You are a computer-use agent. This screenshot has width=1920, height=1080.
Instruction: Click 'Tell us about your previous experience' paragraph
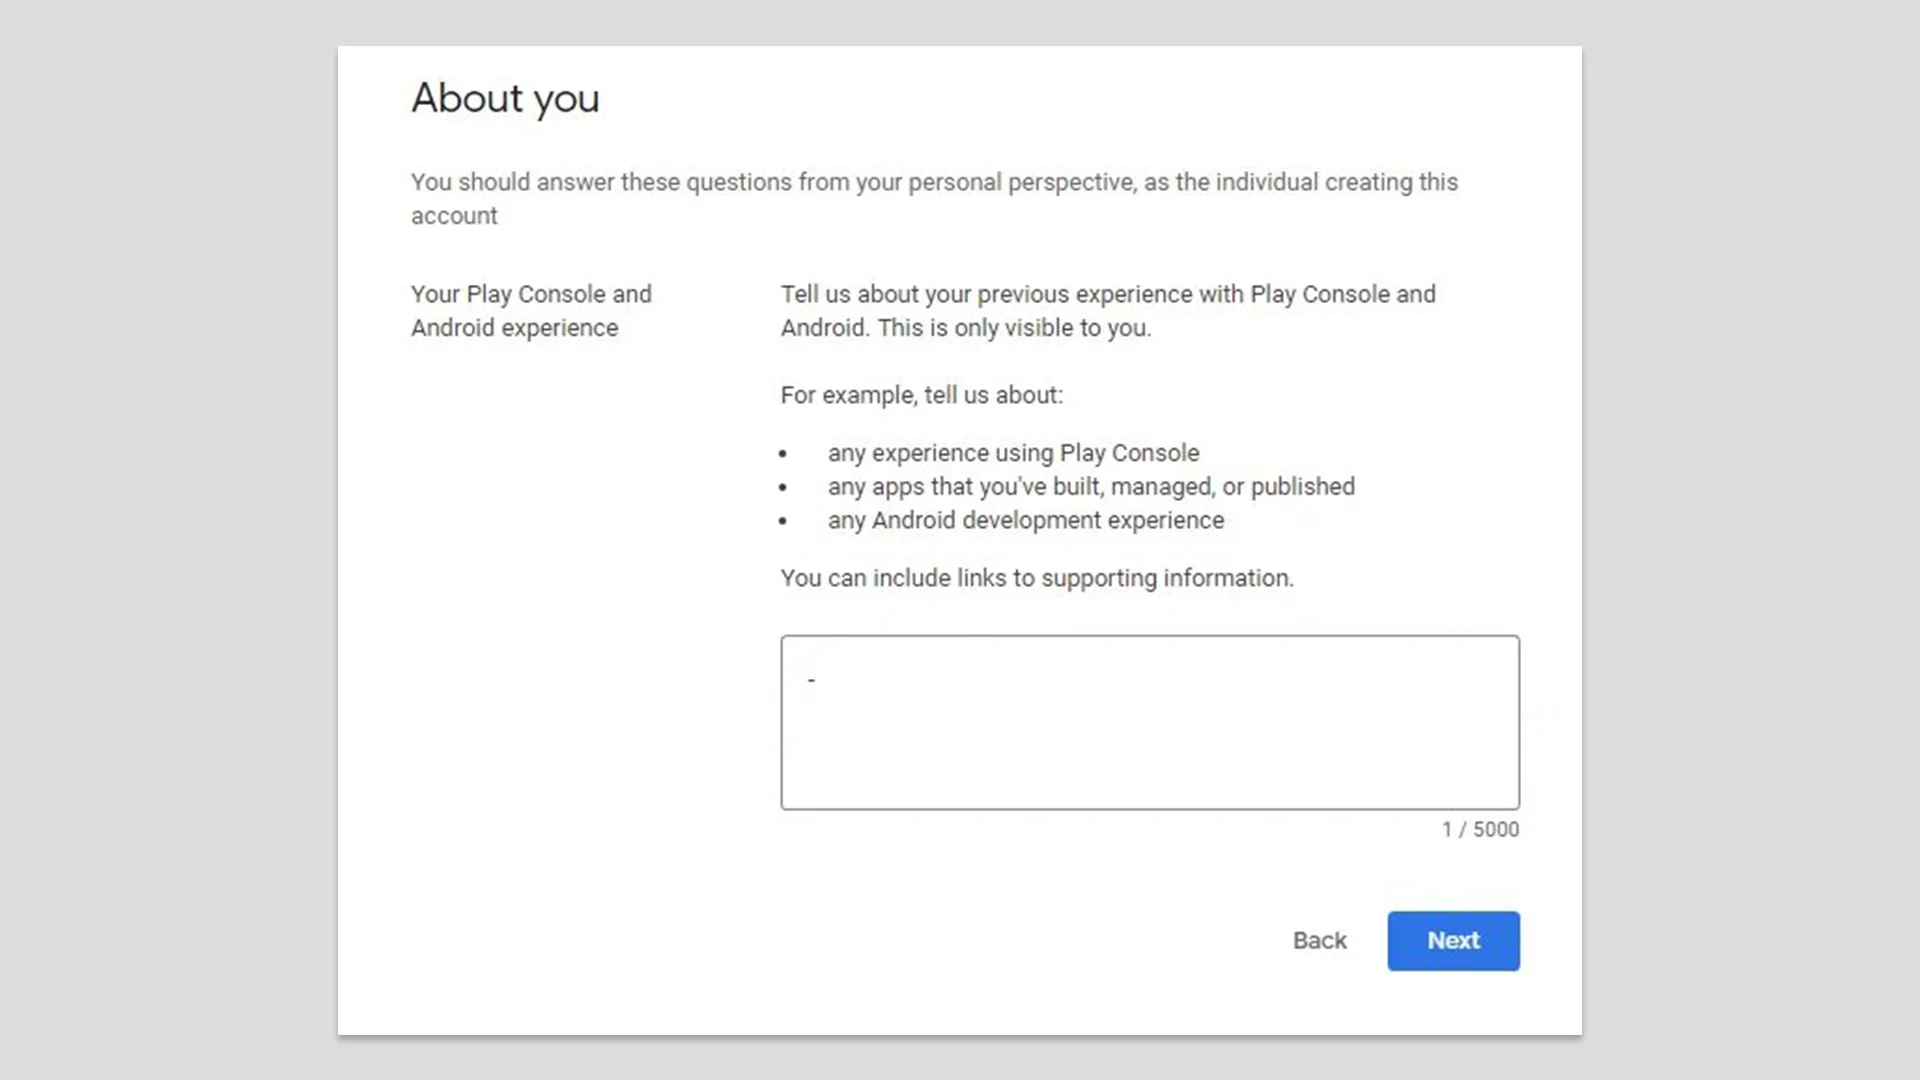(1107, 295)
